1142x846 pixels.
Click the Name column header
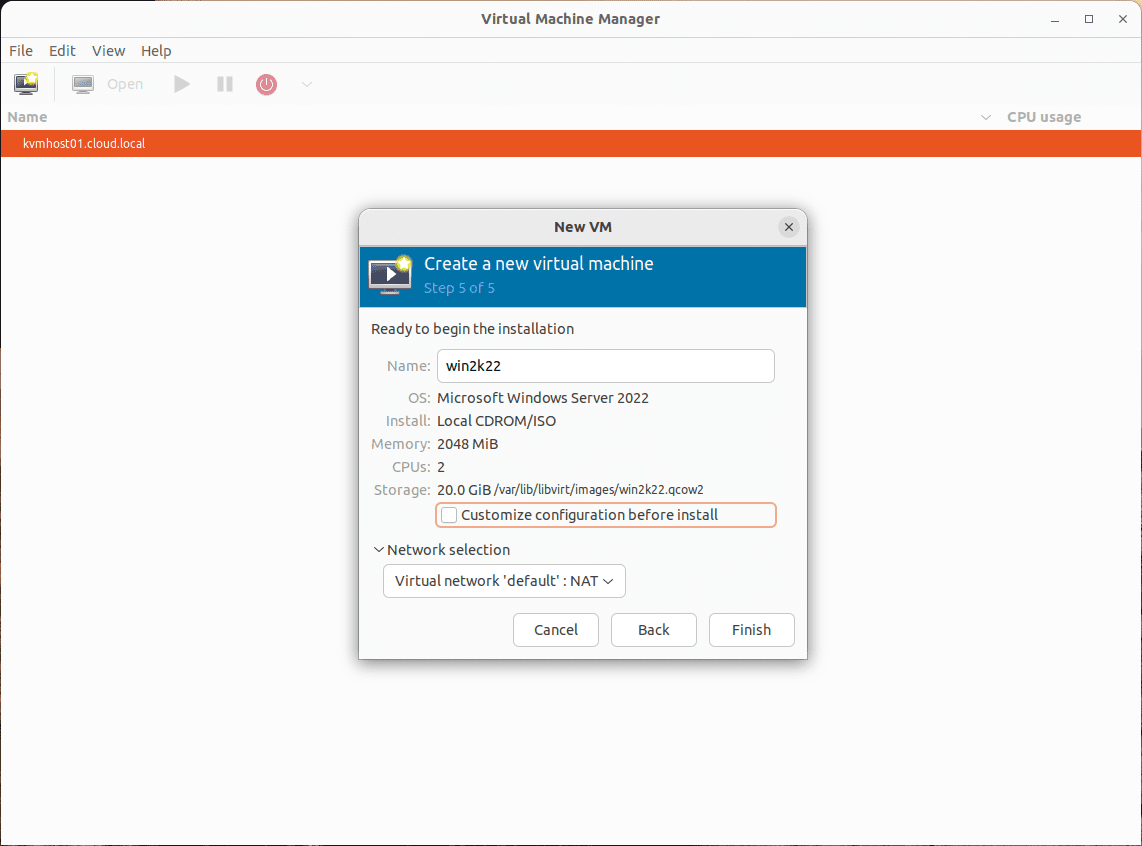28,117
